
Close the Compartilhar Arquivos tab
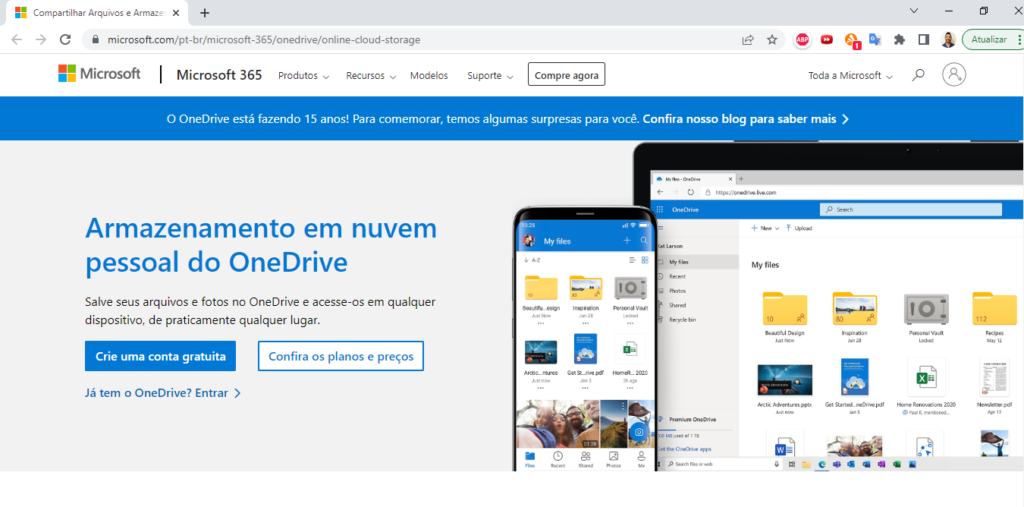(175, 12)
